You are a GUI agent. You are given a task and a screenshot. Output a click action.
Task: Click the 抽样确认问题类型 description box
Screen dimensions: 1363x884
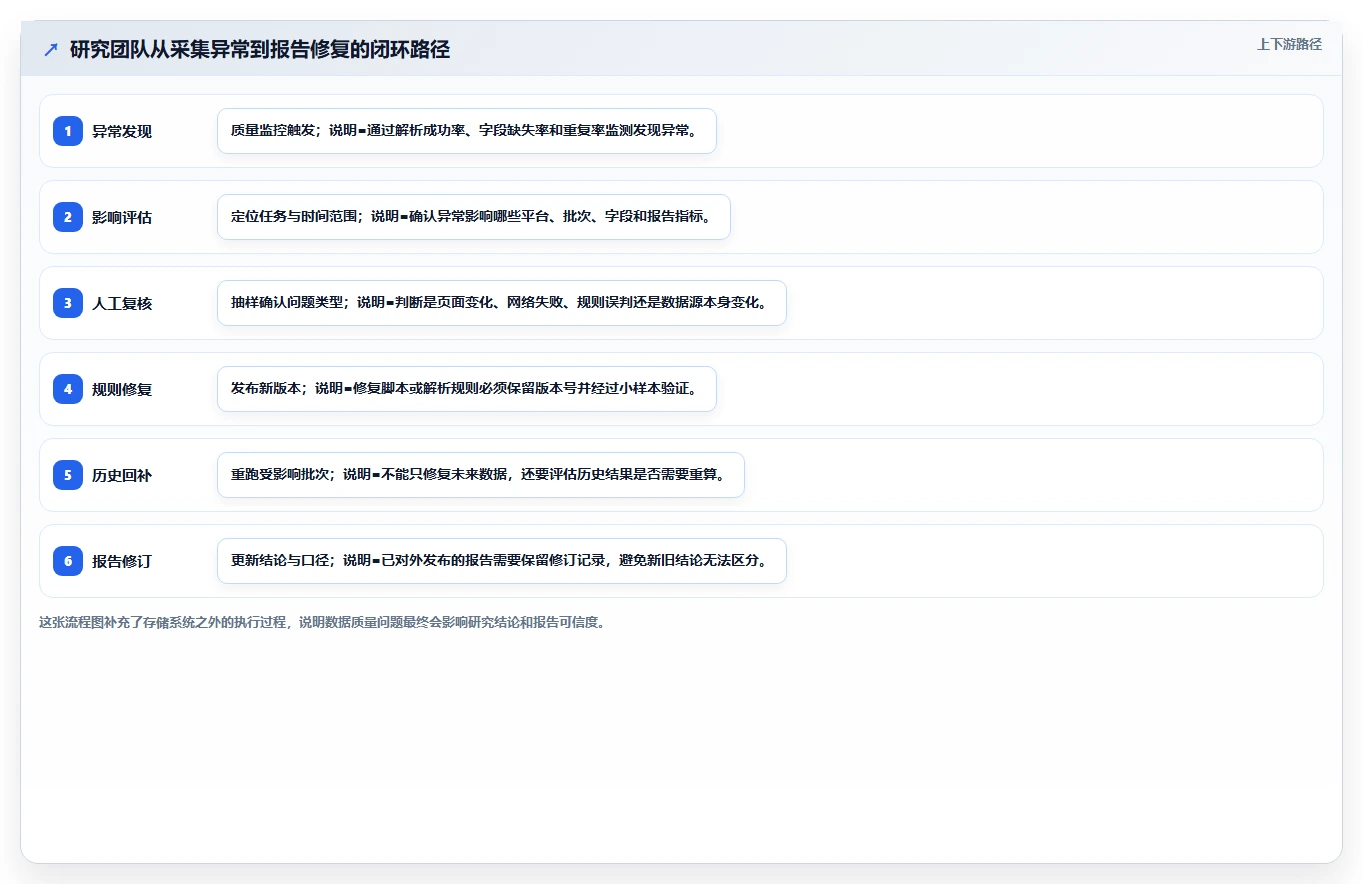click(x=502, y=303)
